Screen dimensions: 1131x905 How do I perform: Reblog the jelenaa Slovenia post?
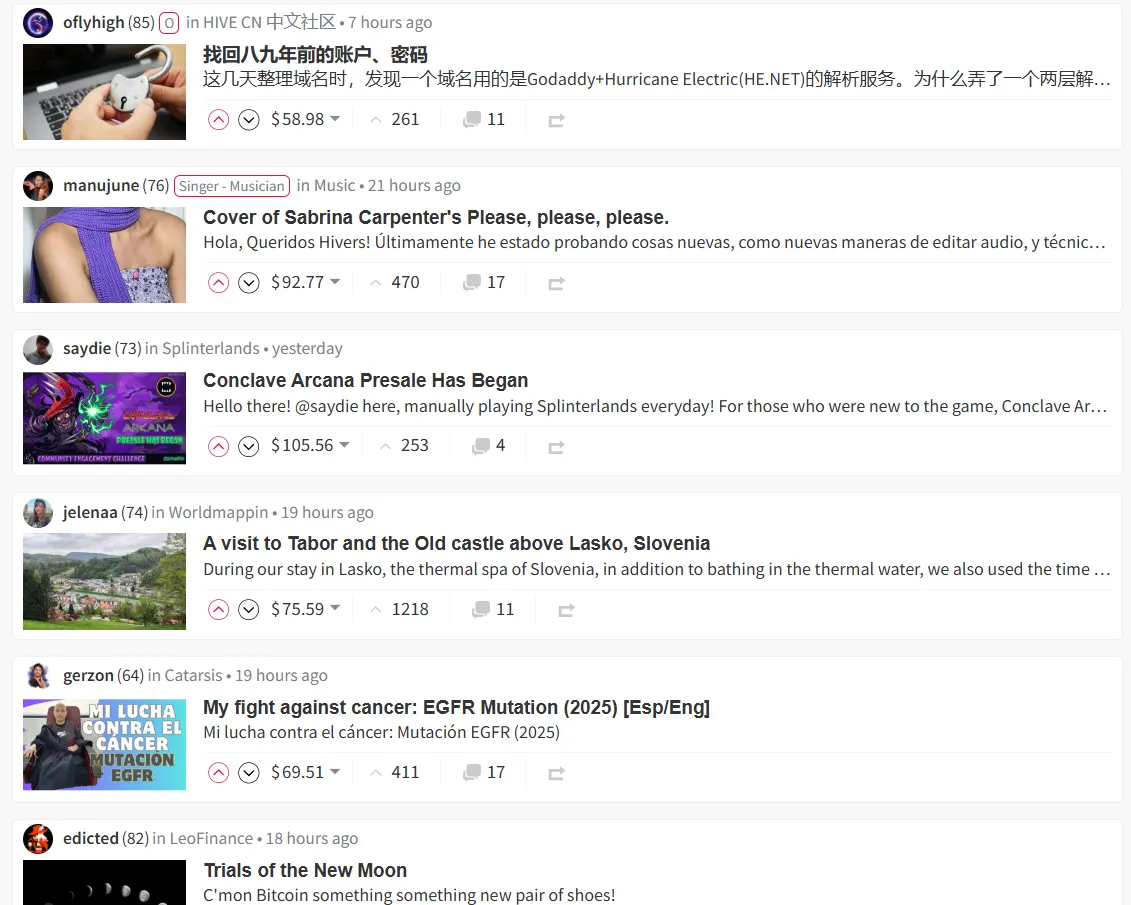pyautogui.click(x=566, y=610)
